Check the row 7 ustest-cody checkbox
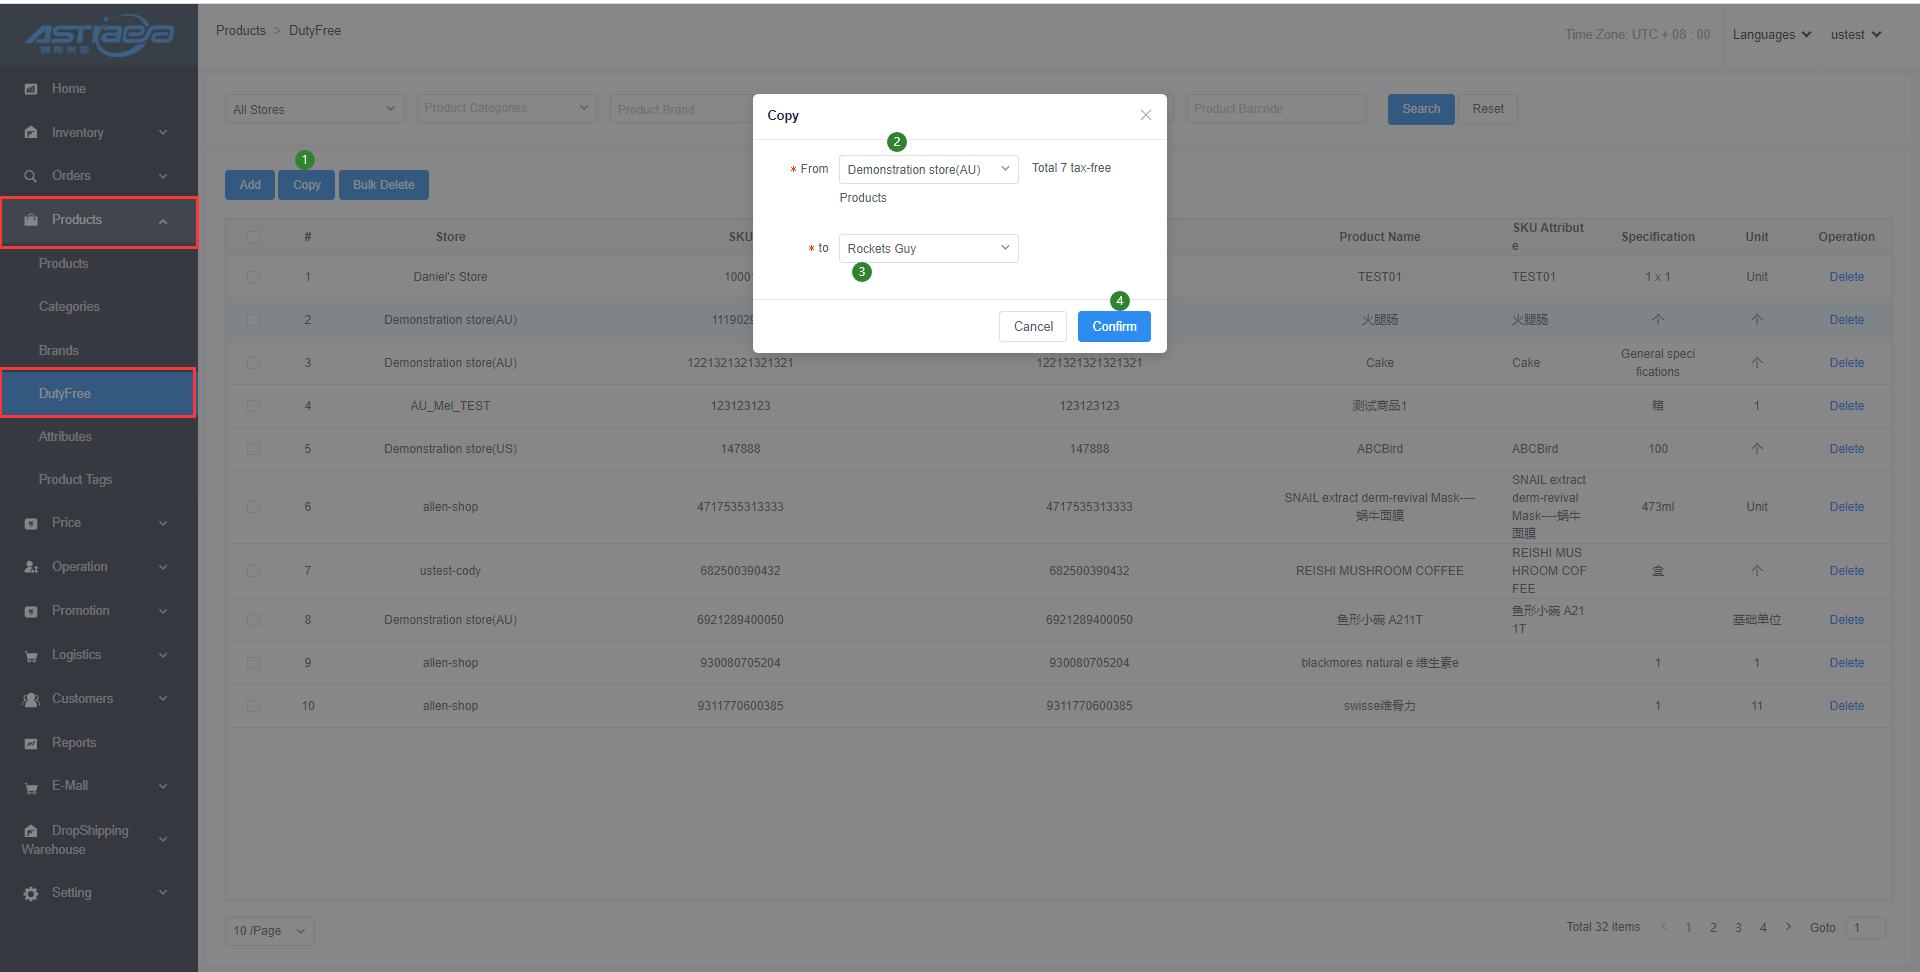Viewport: 1920px width, 972px height. [x=253, y=571]
